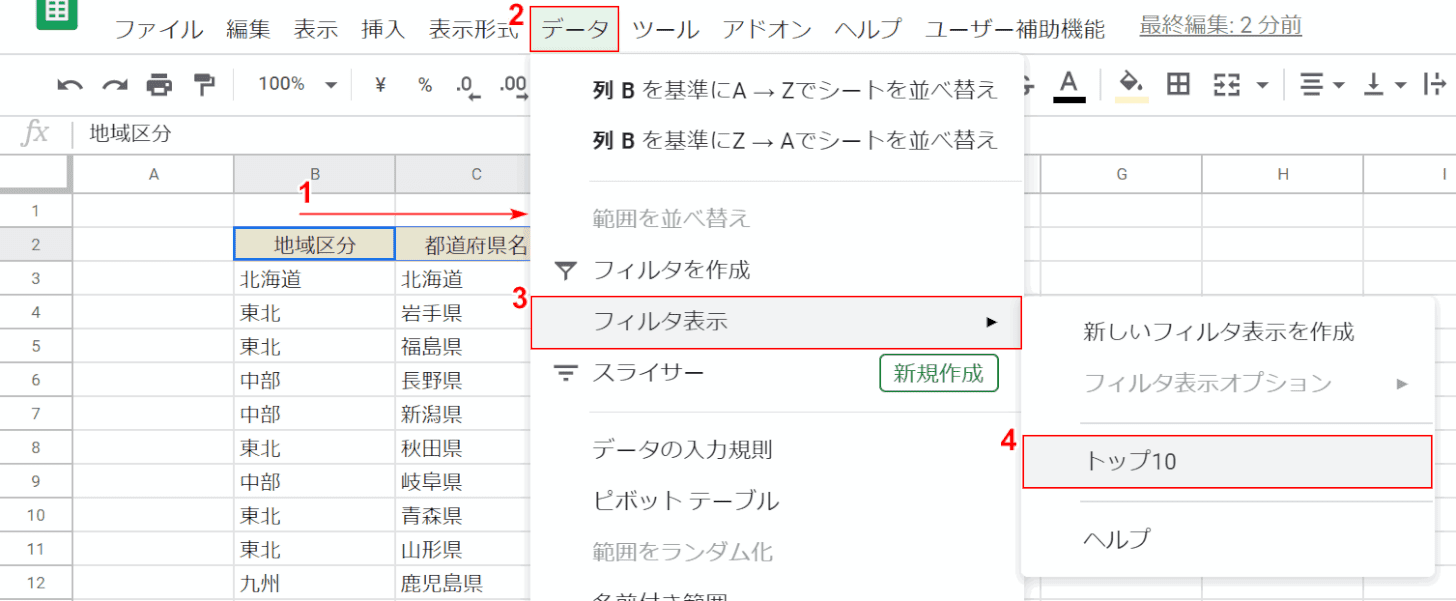Select the スライサー menu entry
1456x601 pixels.
(x=649, y=373)
